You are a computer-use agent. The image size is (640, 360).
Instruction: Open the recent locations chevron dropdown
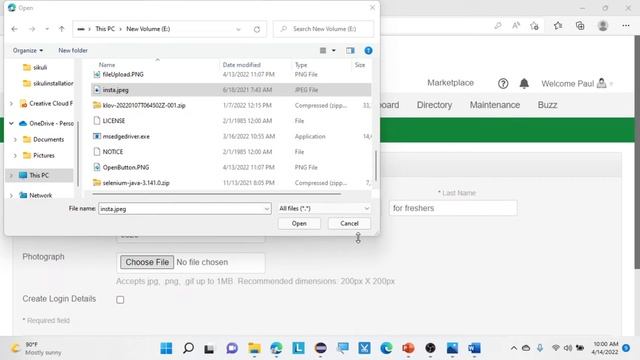(x=47, y=29)
